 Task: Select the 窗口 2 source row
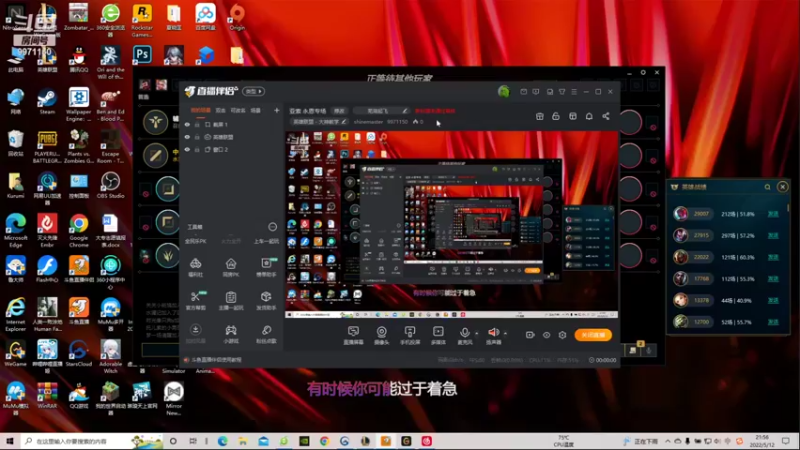(x=232, y=149)
